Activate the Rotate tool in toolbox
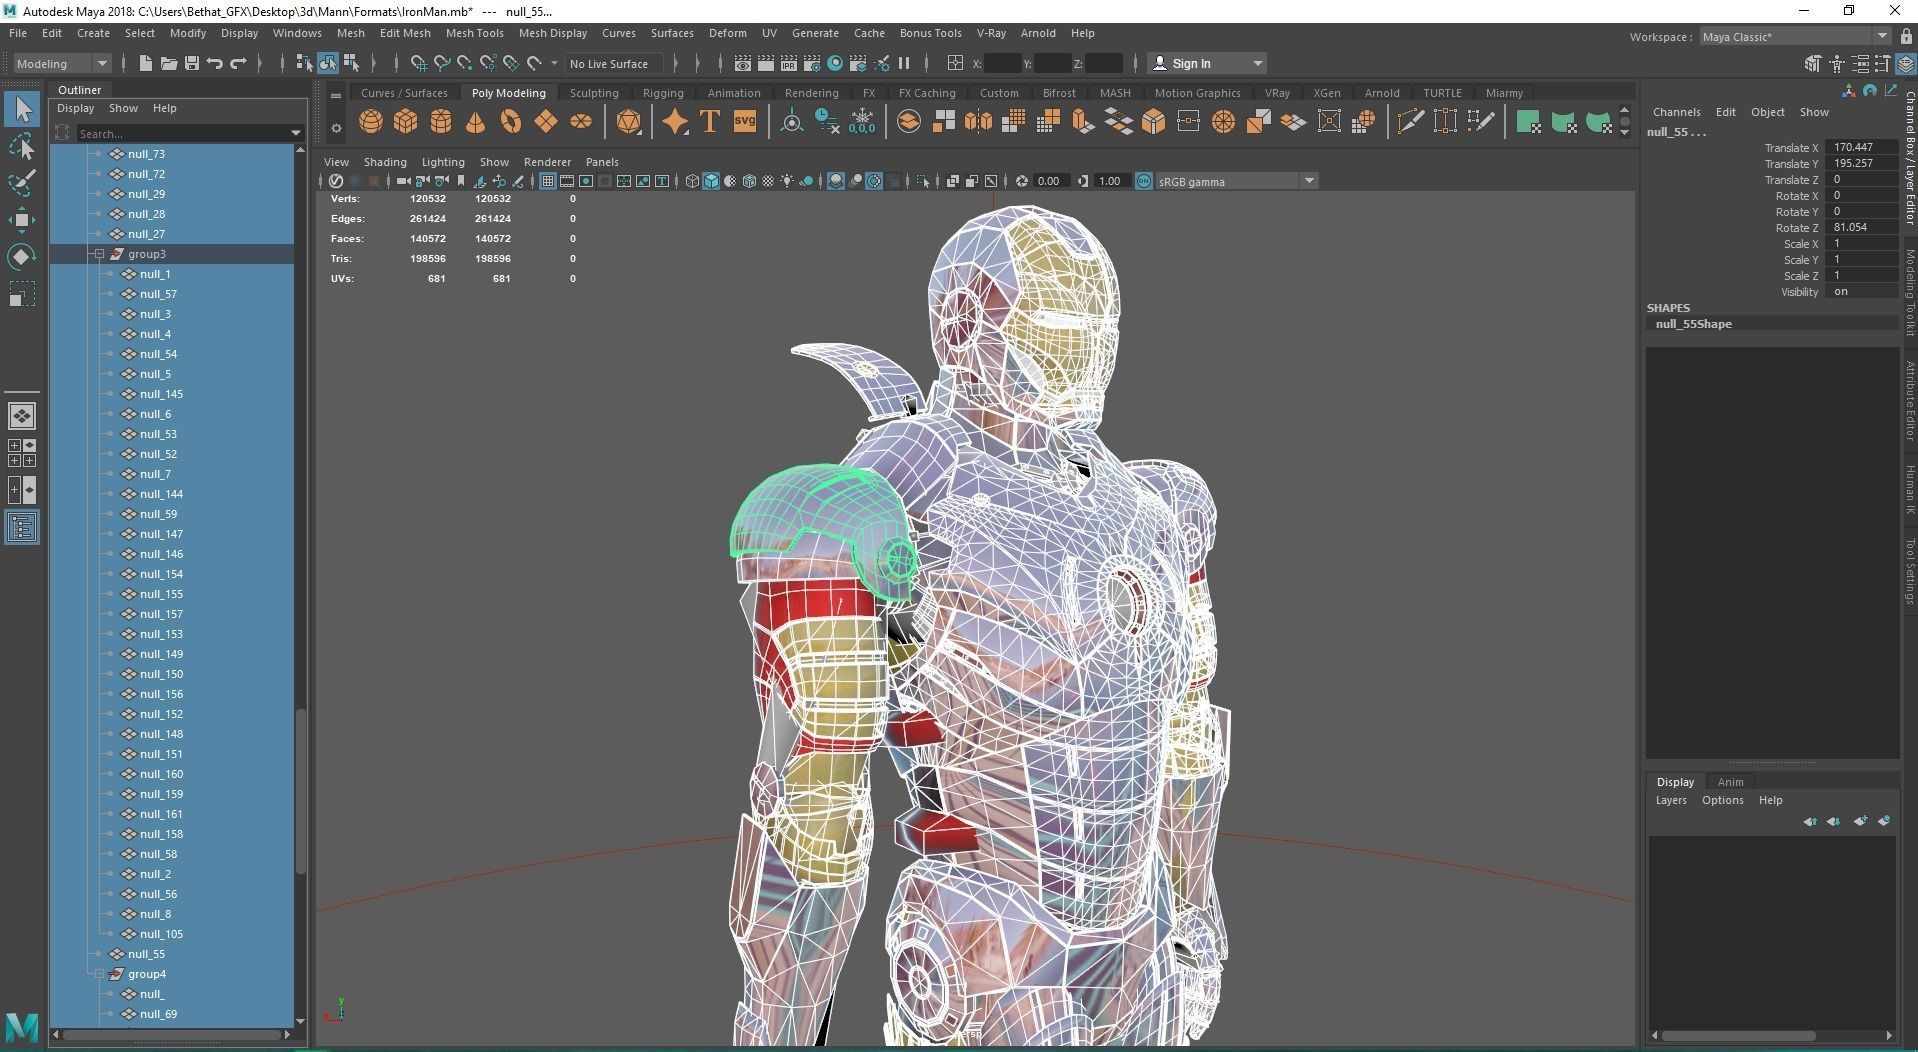This screenshot has height=1052, width=1918. [21, 257]
